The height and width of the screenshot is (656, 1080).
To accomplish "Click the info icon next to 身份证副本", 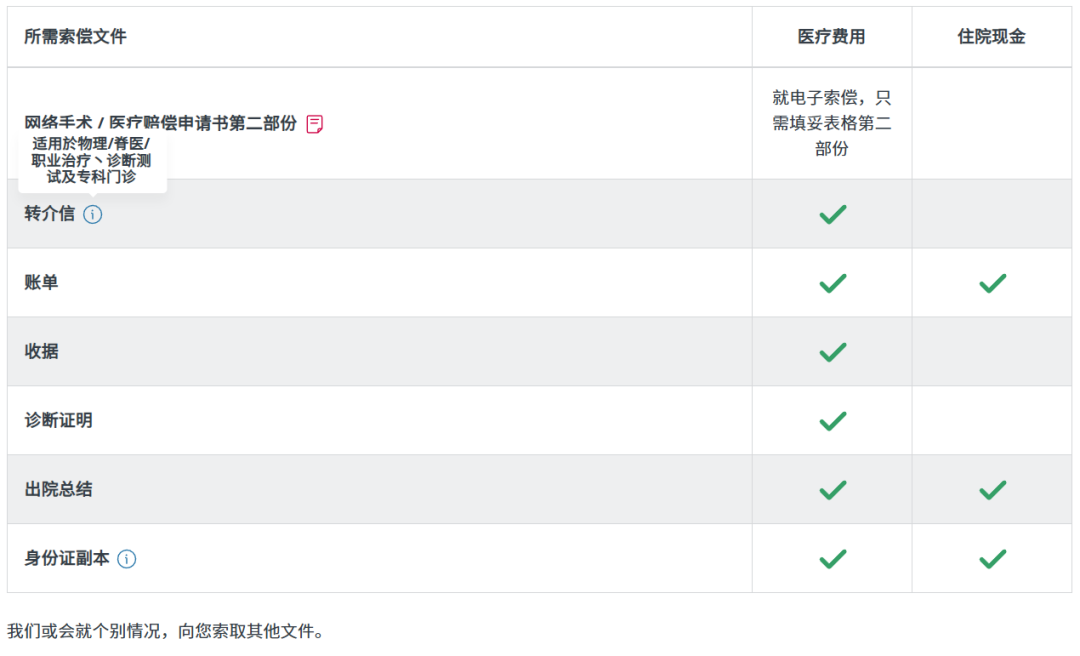I will click(x=127, y=559).
